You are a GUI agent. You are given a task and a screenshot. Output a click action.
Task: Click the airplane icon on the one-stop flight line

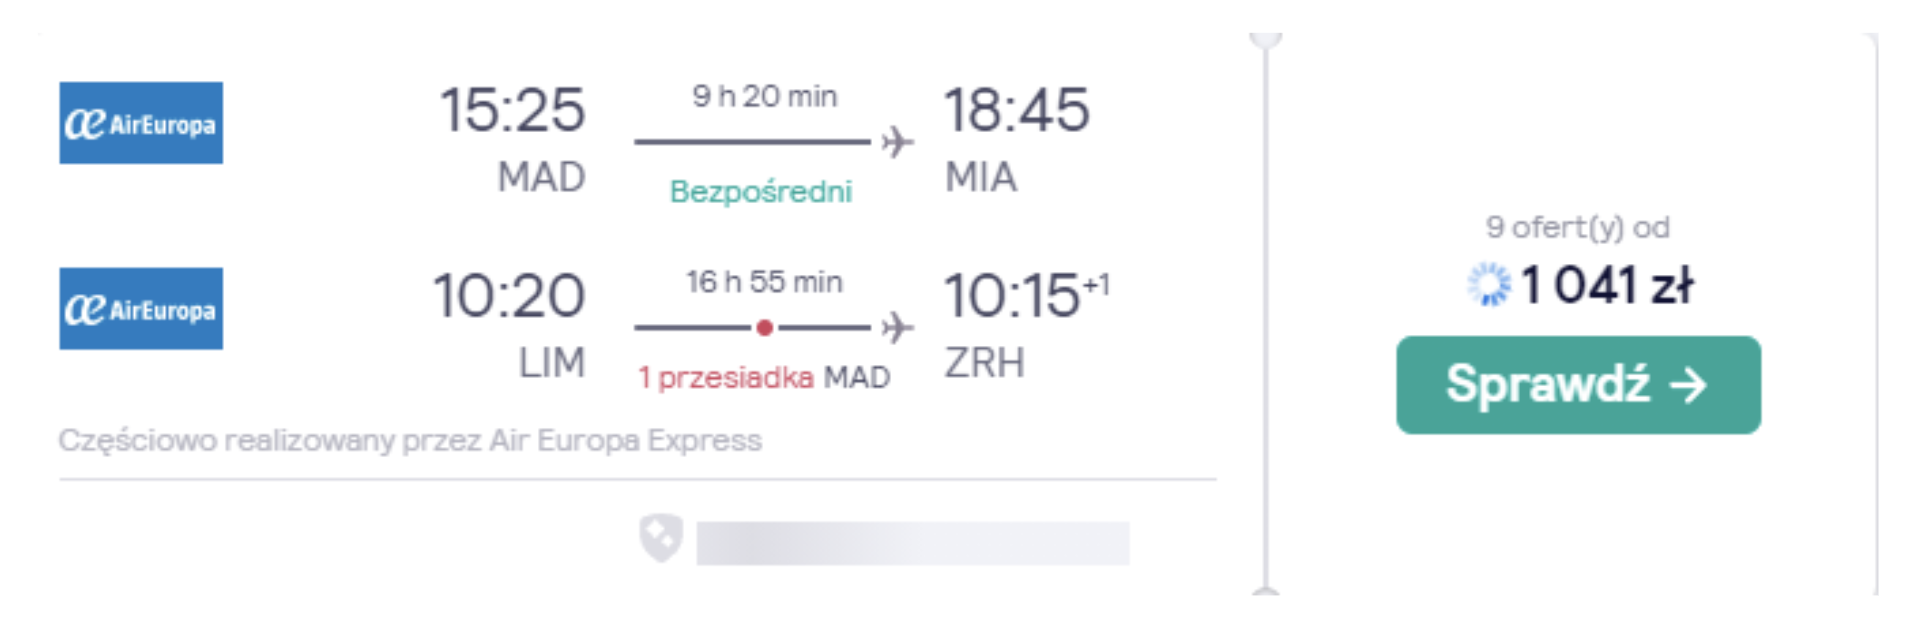[x=897, y=327]
